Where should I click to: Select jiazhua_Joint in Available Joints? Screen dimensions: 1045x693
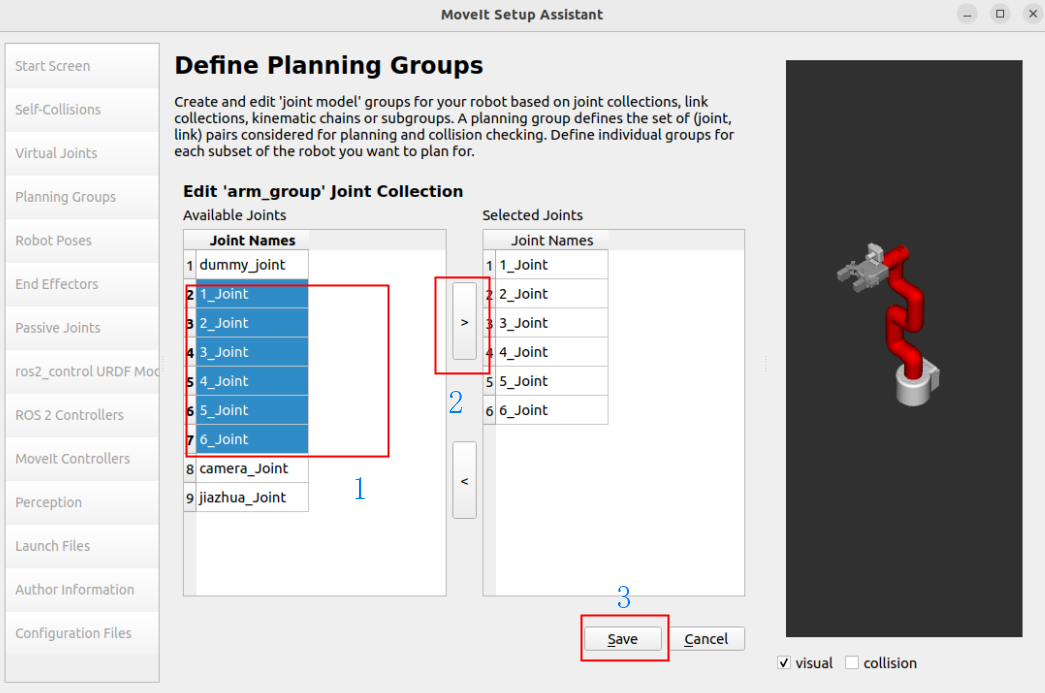[x=252, y=498]
